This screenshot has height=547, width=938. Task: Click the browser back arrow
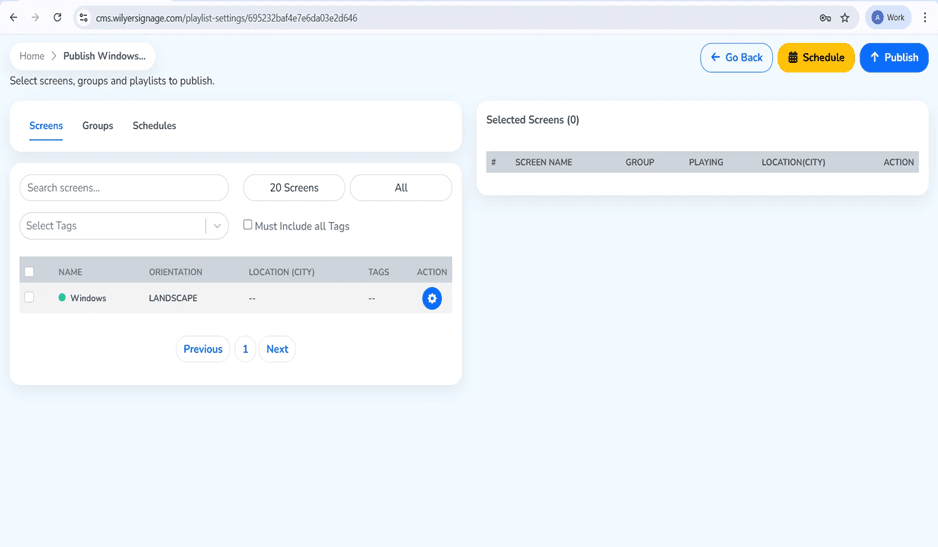[x=13, y=17]
